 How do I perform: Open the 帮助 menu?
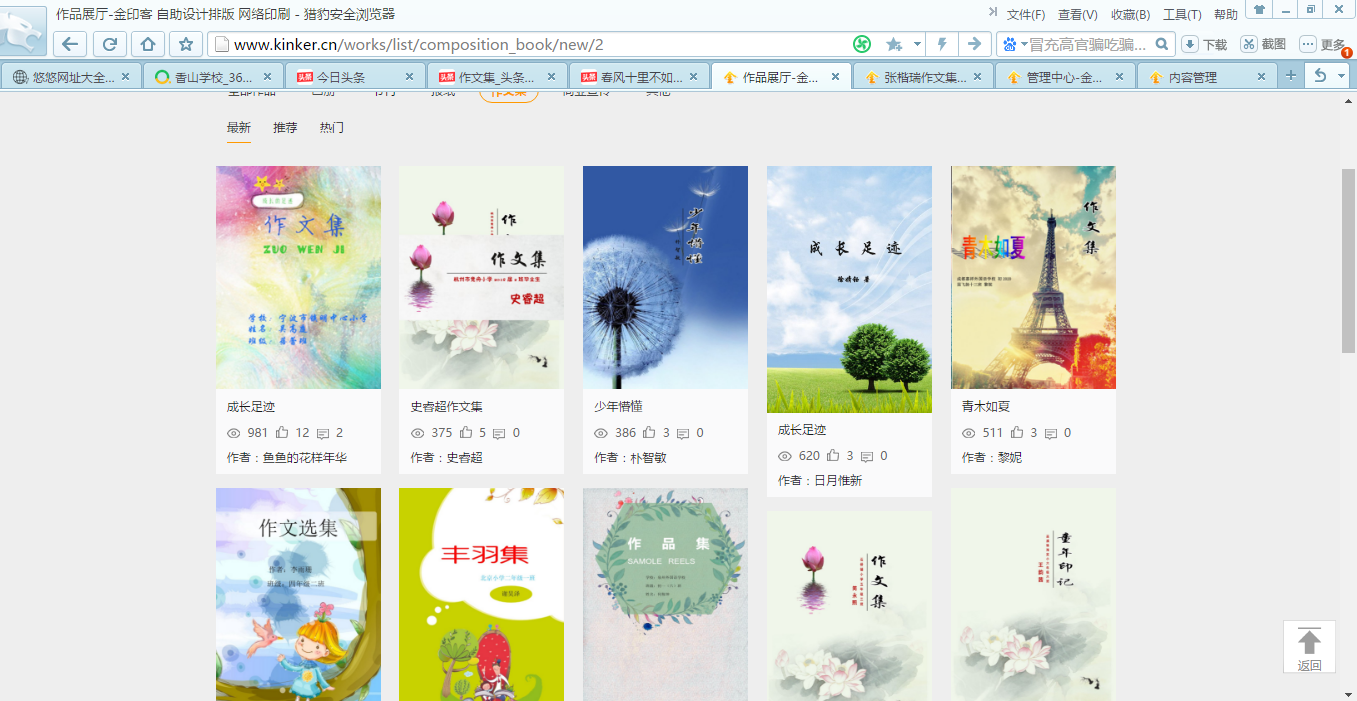coord(1225,15)
